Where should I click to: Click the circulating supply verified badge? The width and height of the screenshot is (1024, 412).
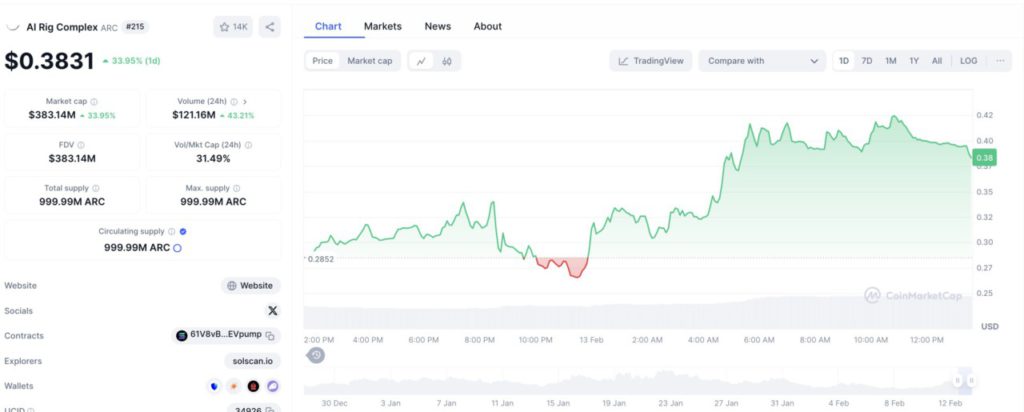point(183,231)
